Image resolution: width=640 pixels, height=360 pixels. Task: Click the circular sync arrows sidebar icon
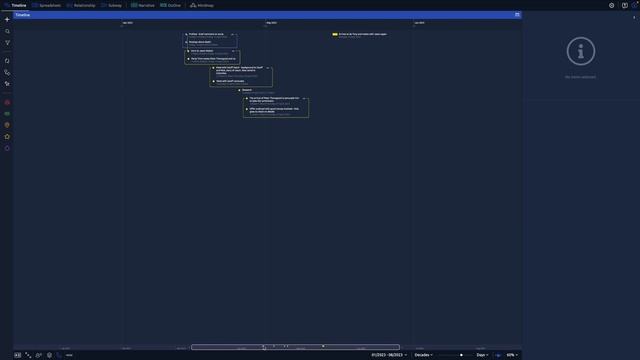[7, 60]
